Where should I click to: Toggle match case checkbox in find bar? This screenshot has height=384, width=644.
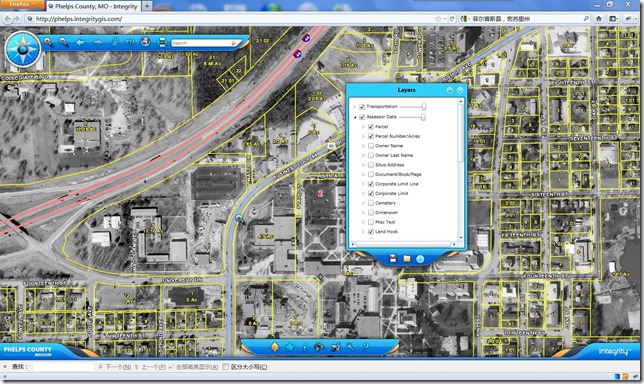225,367
